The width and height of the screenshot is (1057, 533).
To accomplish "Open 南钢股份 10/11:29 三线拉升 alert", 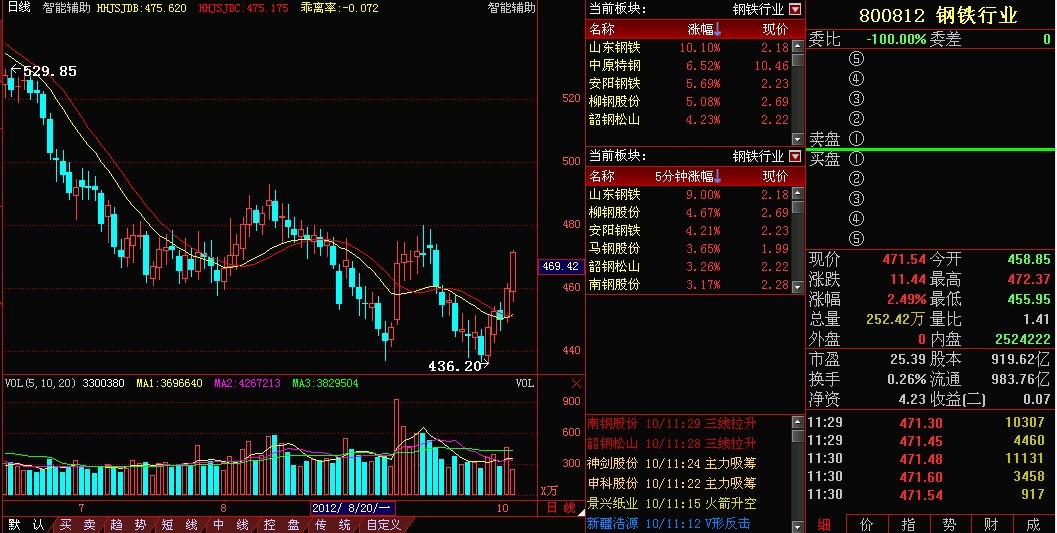I will [x=671, y=424].
